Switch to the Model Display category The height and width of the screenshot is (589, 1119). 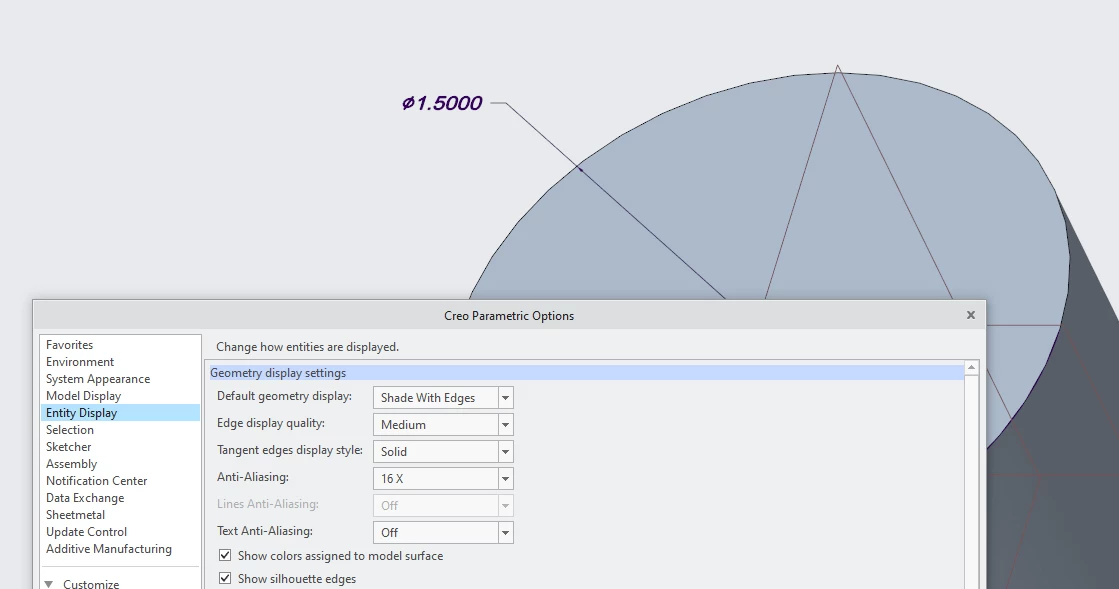click(83, 396)
